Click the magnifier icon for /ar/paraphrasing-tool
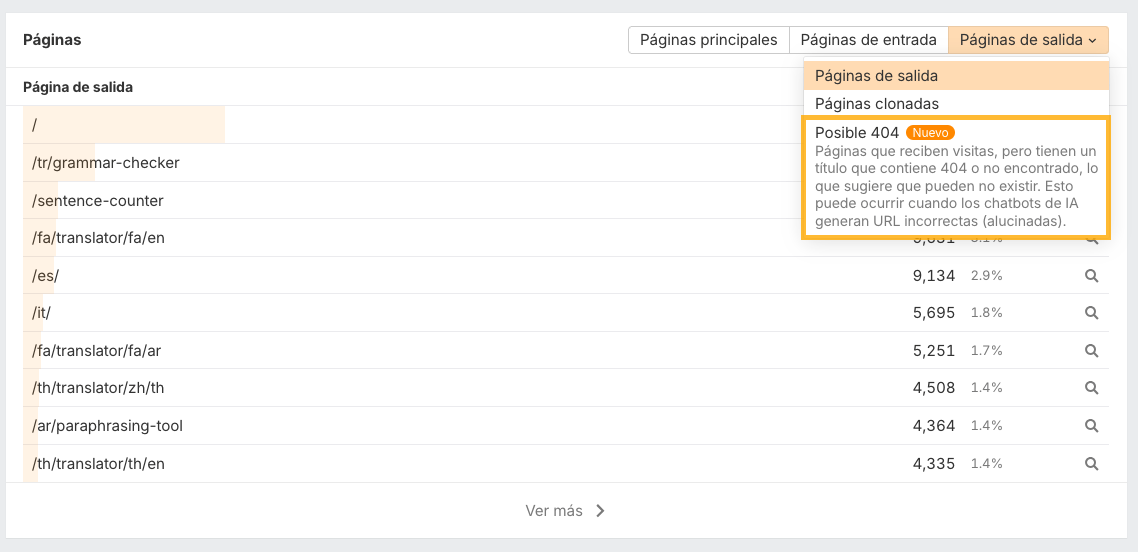Viewport: 1138px width, 552px height. pyautogui.click(x=1092, y=426)
